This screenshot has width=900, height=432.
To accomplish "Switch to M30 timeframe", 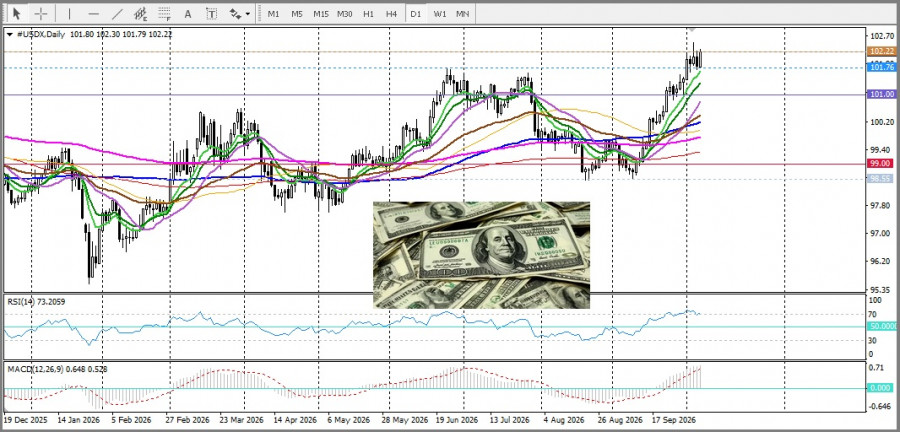I will (x=345, y=14).
